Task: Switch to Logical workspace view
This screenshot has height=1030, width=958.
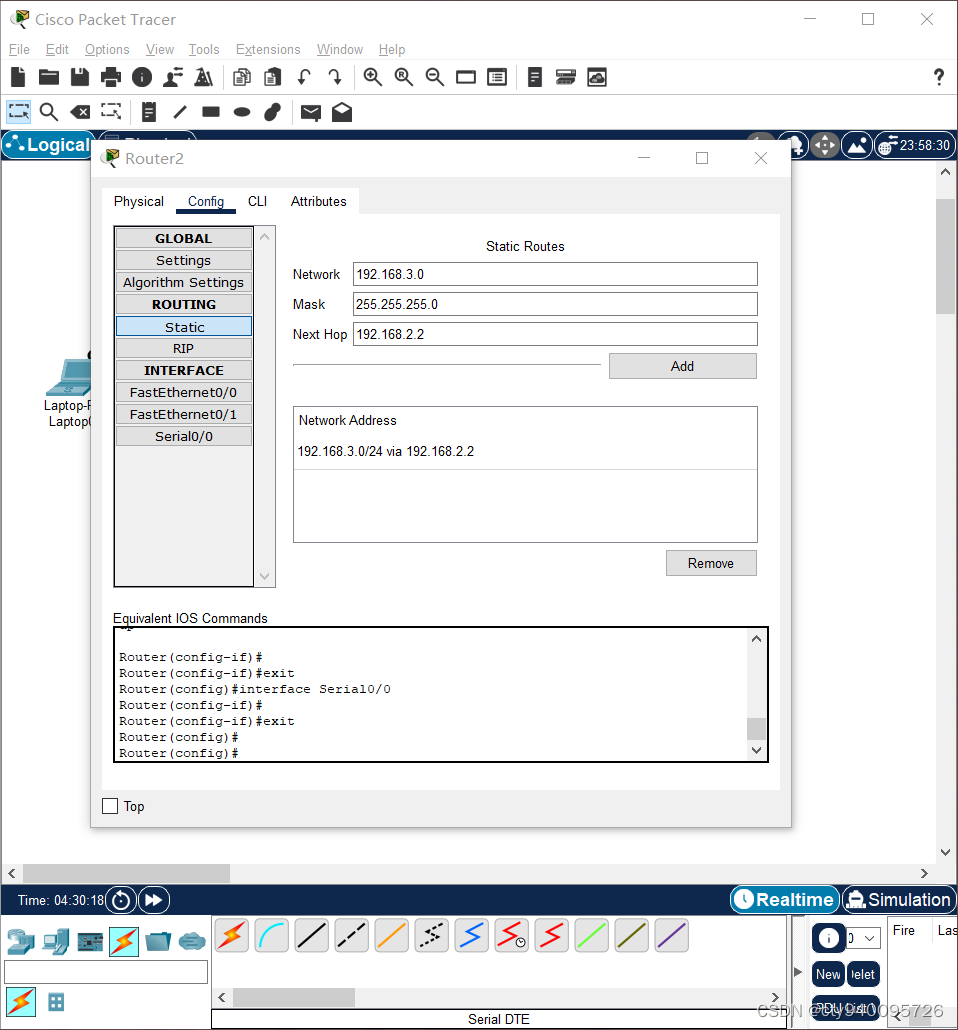Action: click(48, 145)
